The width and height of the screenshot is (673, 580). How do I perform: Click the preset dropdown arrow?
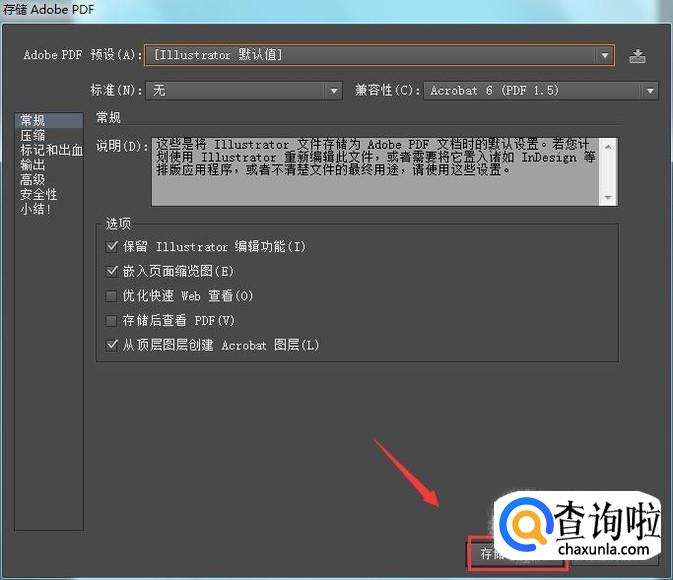tap(604, 55)
